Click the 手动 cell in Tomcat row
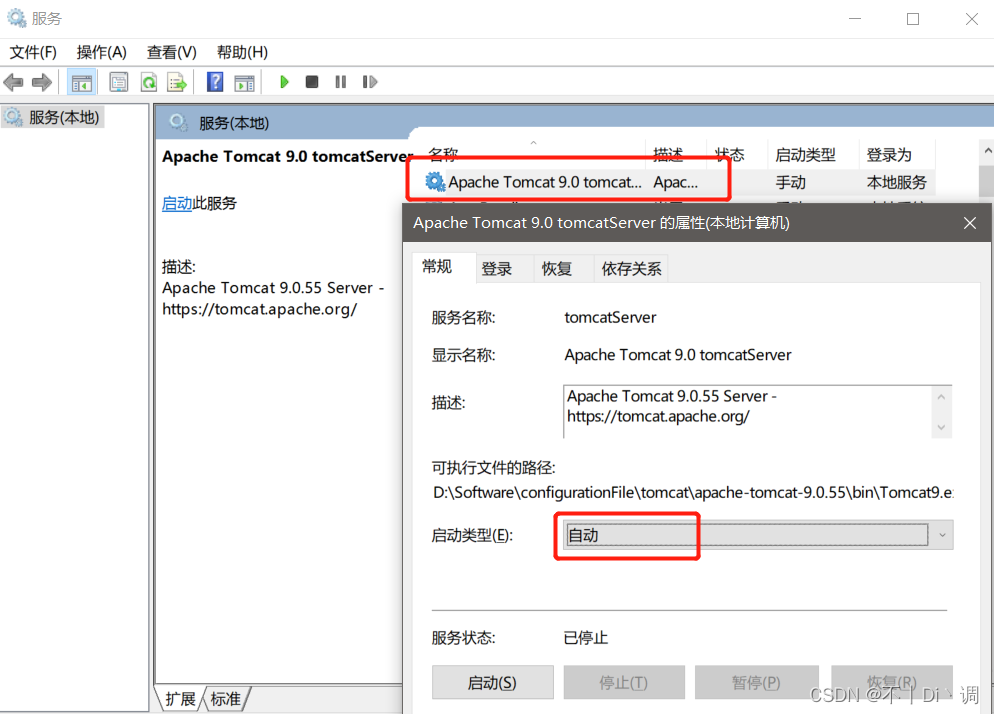Image resolution: width=994 pixels, height=714 pixels. (791, 183)
